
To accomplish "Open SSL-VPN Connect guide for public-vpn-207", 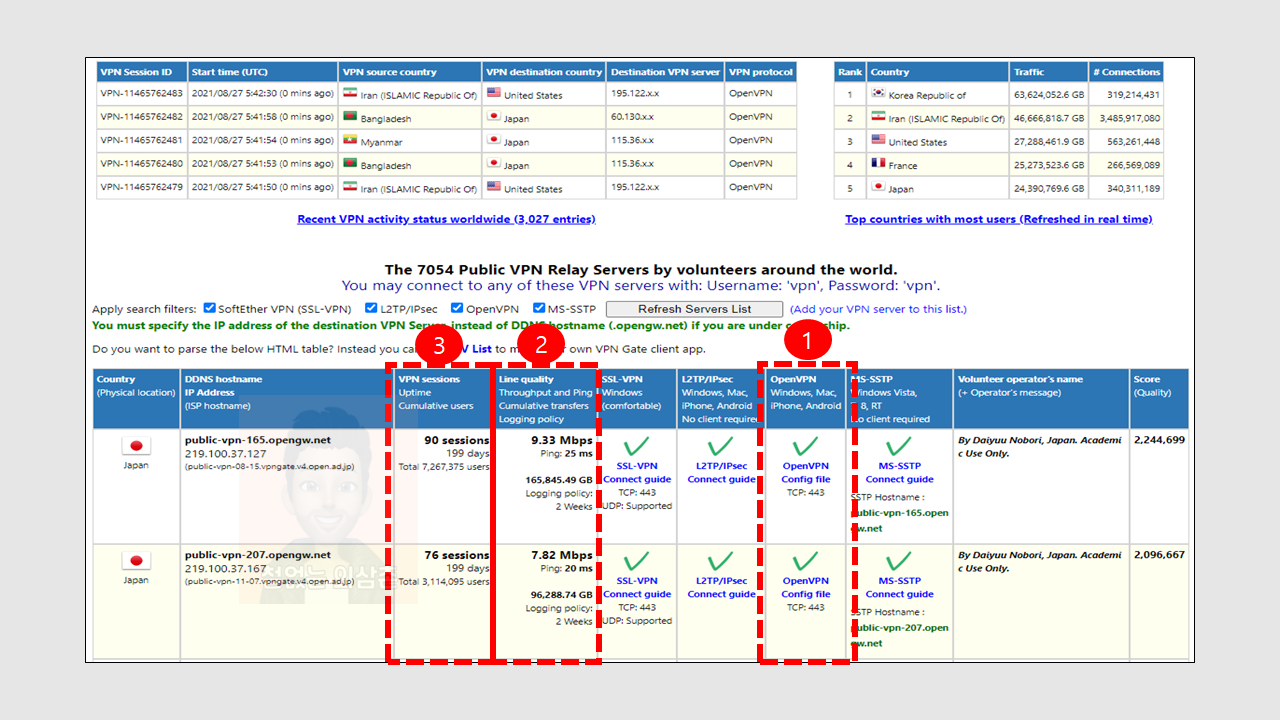I will 637,587.
